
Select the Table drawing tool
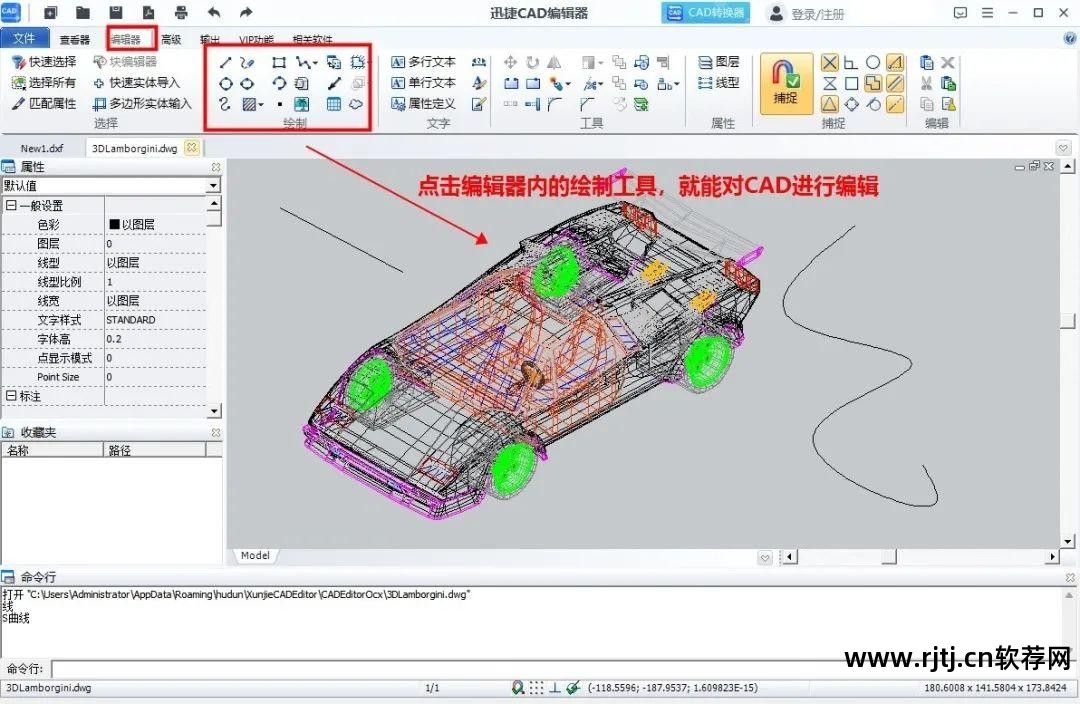pyautogui.click(x=334, y=105)
